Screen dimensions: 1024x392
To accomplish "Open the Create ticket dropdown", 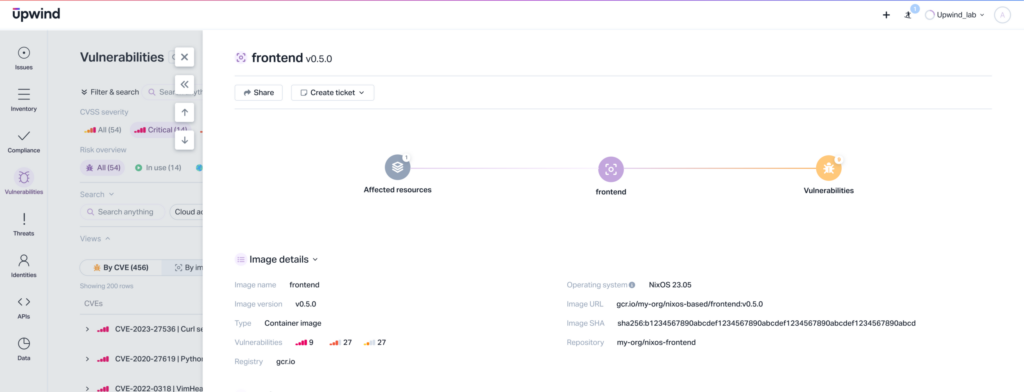I will tap(332, 93).
